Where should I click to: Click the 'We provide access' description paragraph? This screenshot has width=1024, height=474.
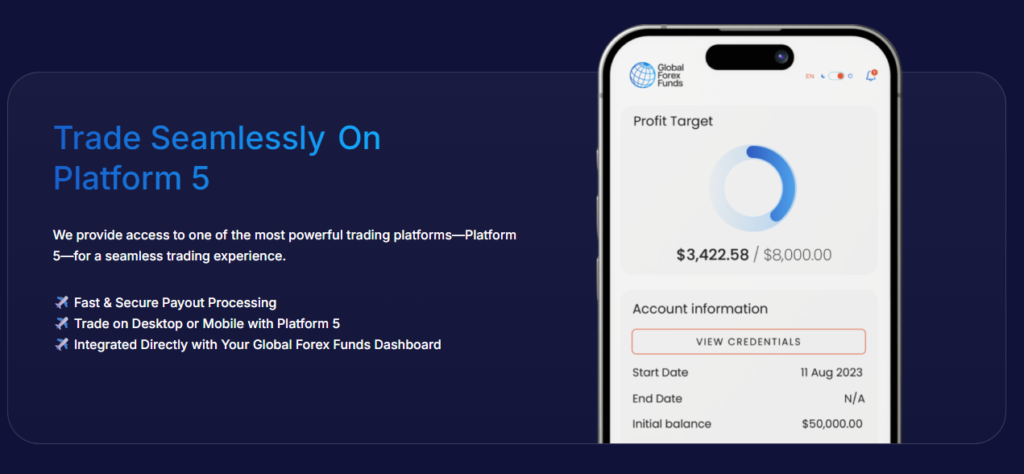(285, 245)
